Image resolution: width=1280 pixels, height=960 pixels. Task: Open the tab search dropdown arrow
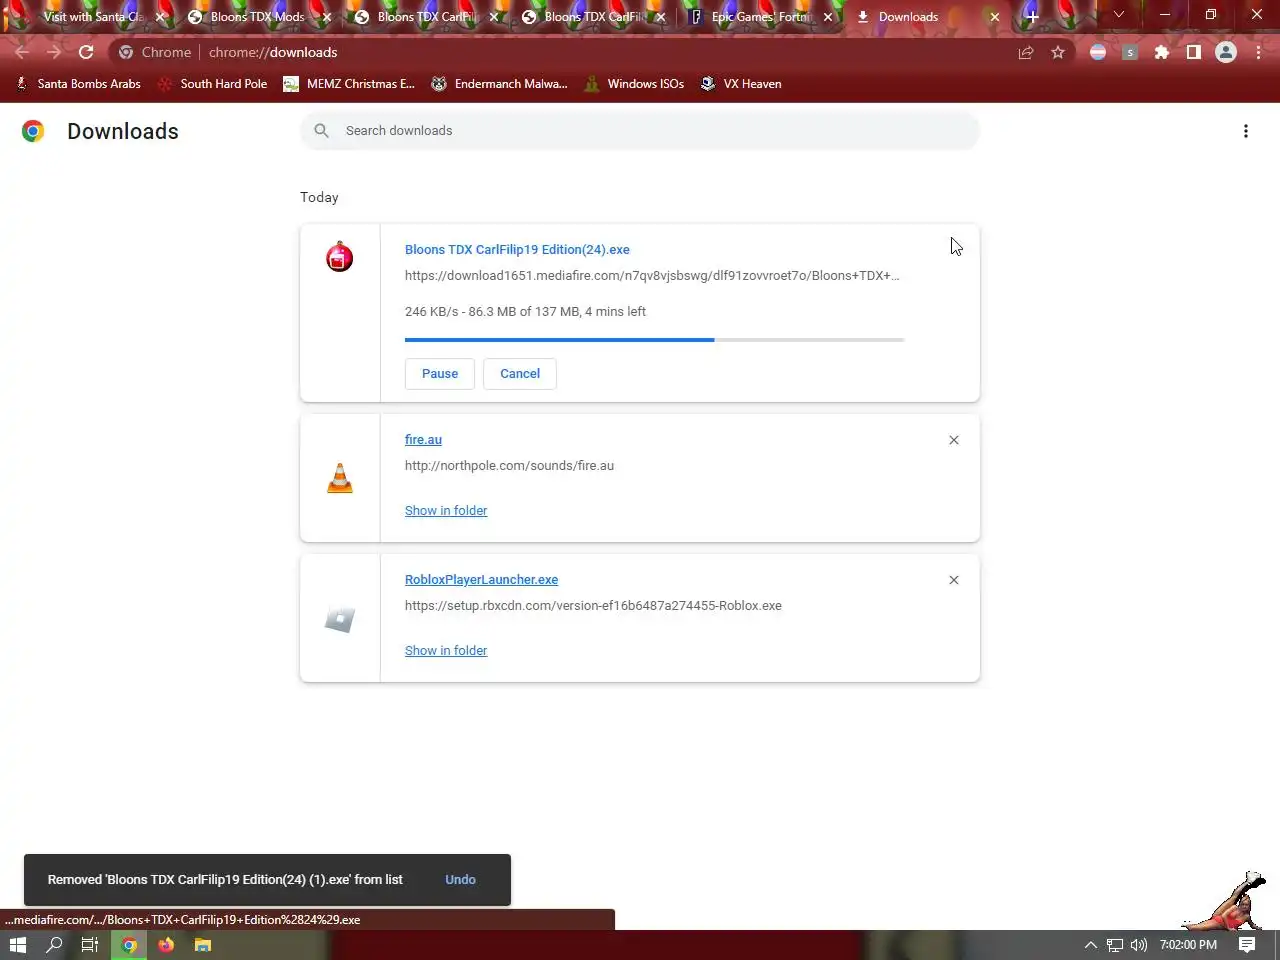pyautogui.click(x=1119, y=15)
